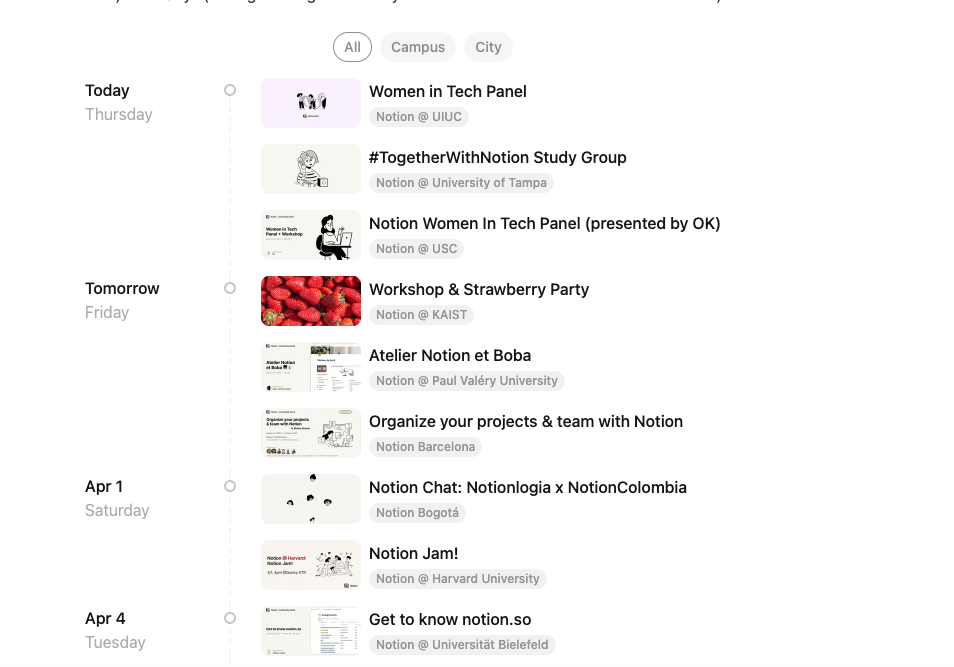Click the Atelier Notion et Boba thumbnail
This screenshot has height=667, width=954.
coord(311,367)
